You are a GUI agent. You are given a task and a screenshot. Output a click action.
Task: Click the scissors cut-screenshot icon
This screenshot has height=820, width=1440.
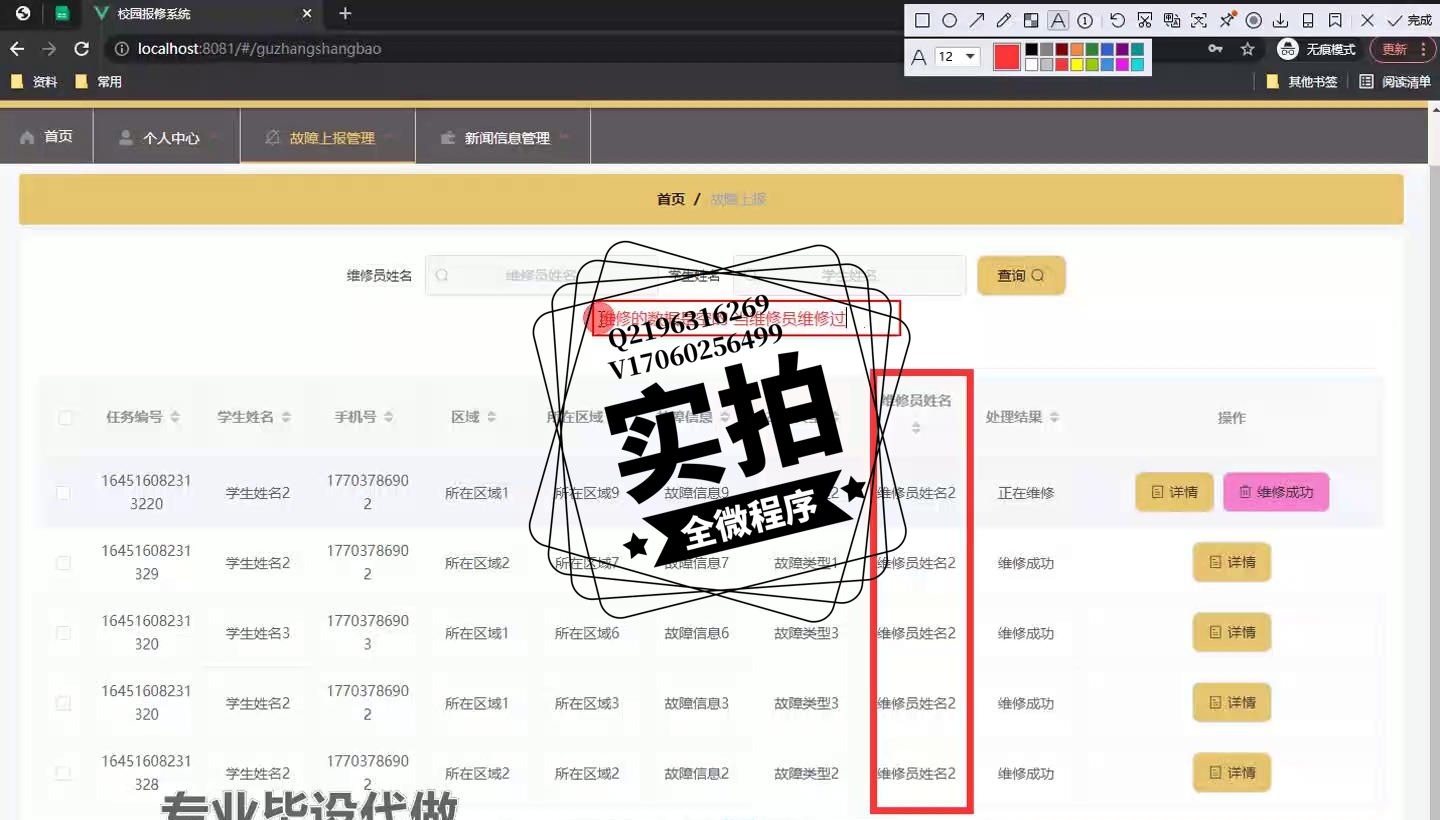[x=1145, y=20]
